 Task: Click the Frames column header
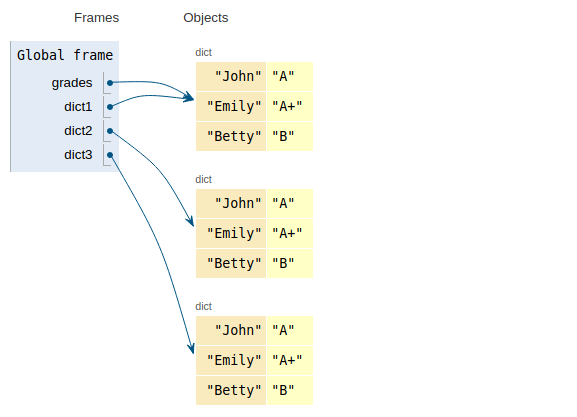click(x=96, y=18)
